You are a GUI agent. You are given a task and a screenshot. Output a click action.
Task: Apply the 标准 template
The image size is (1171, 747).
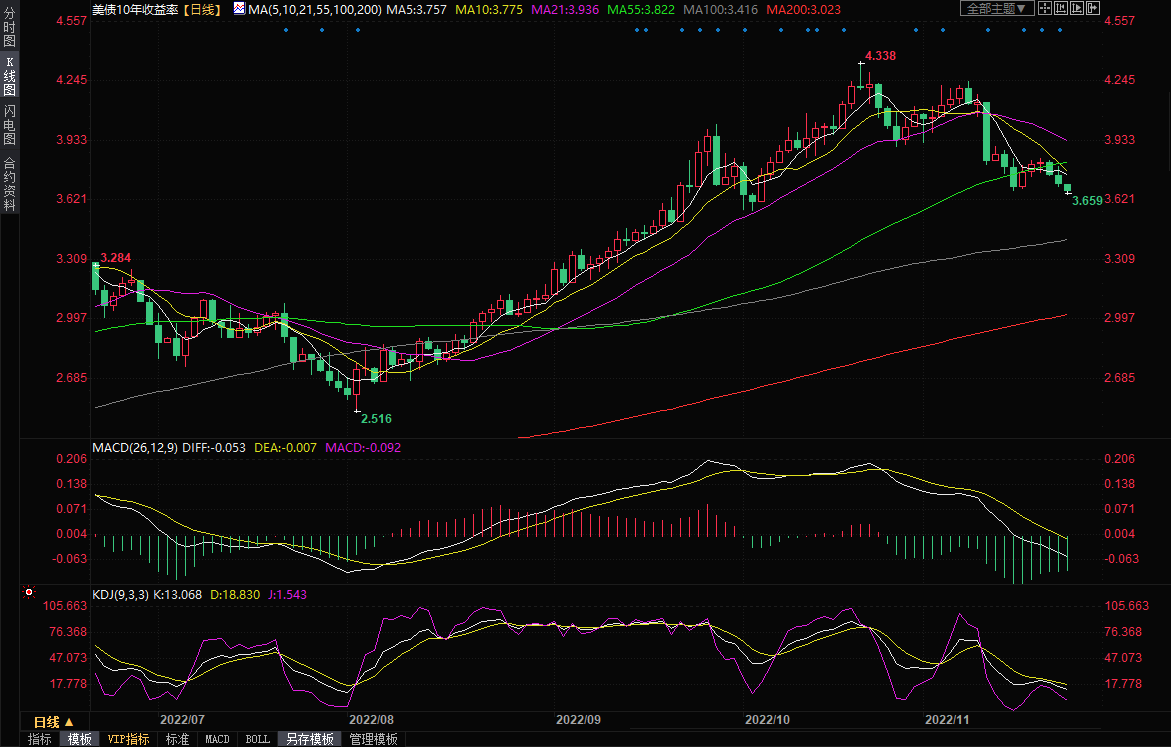[x=177, y=739]
